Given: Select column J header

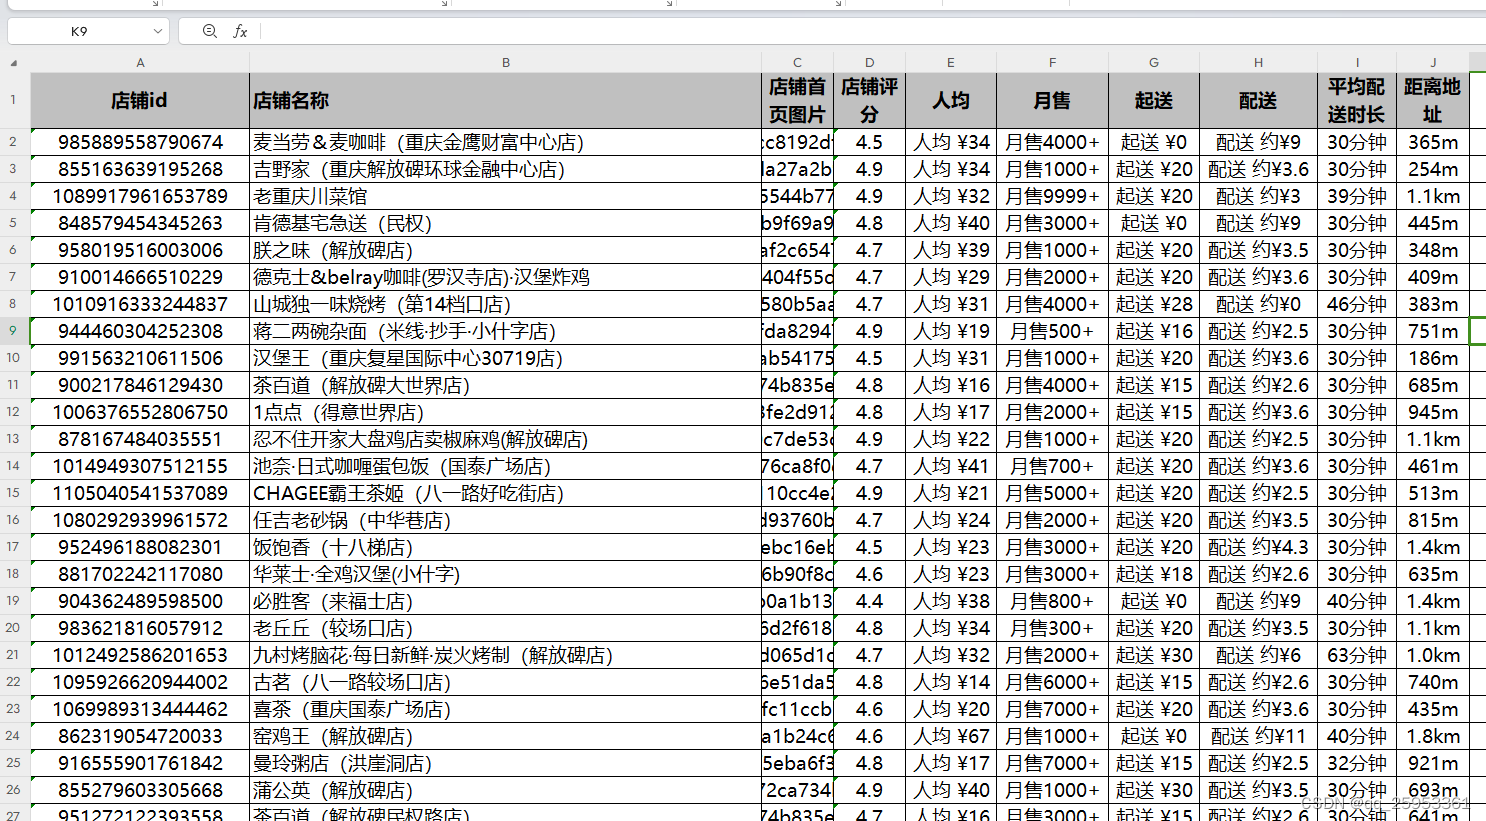Looking at the screenshot, I should click(1433, 62).
